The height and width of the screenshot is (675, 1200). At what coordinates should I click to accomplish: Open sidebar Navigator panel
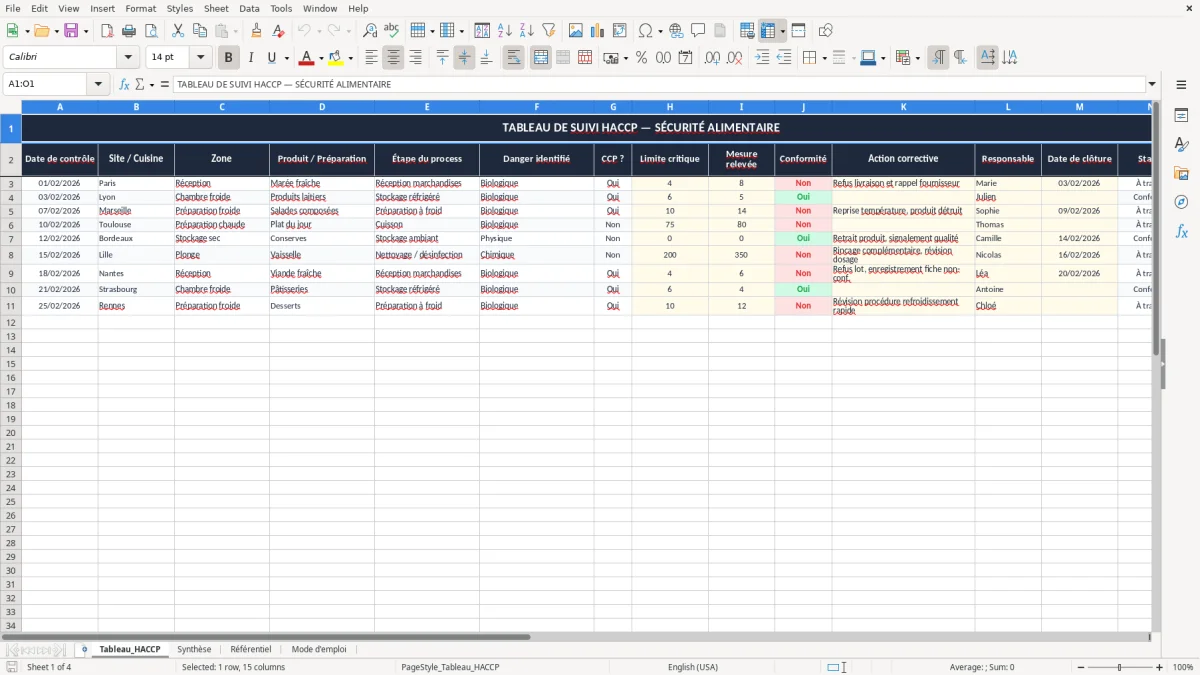1181,202
